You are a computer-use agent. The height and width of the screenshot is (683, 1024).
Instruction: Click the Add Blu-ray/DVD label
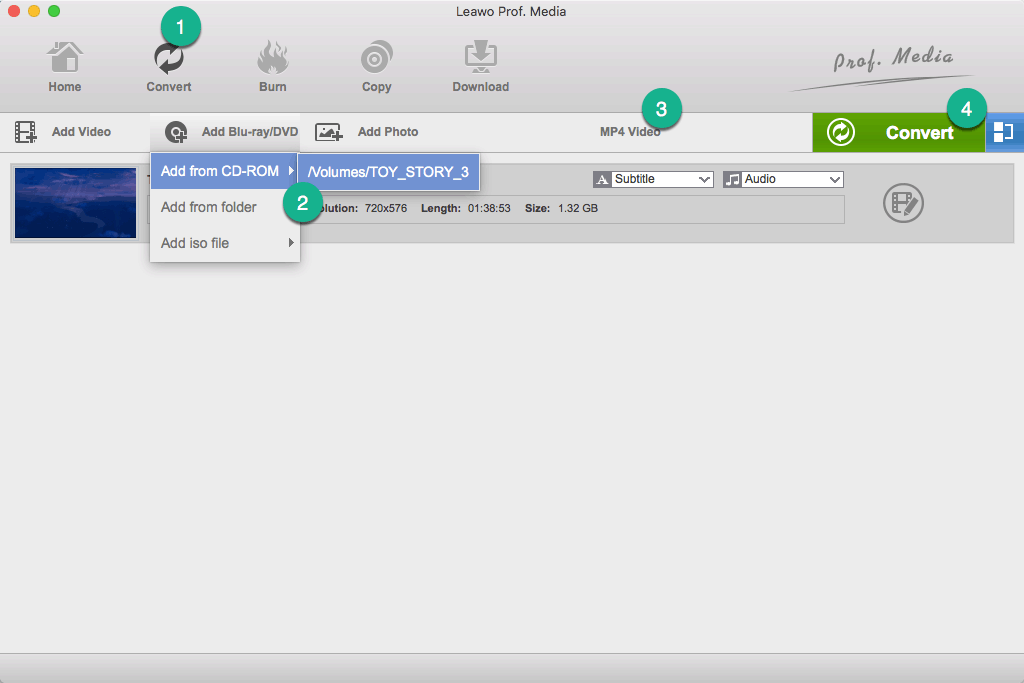coord(249,132)
